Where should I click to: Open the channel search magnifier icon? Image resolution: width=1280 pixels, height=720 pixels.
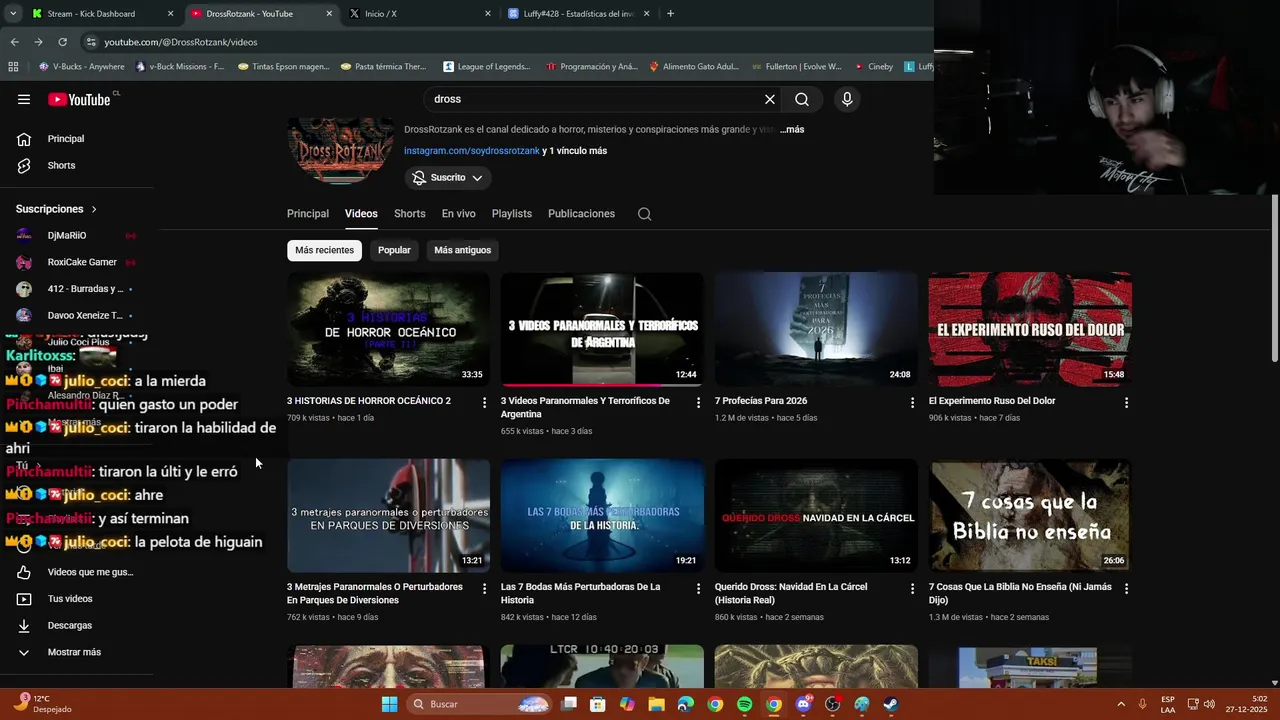[644, 214]
